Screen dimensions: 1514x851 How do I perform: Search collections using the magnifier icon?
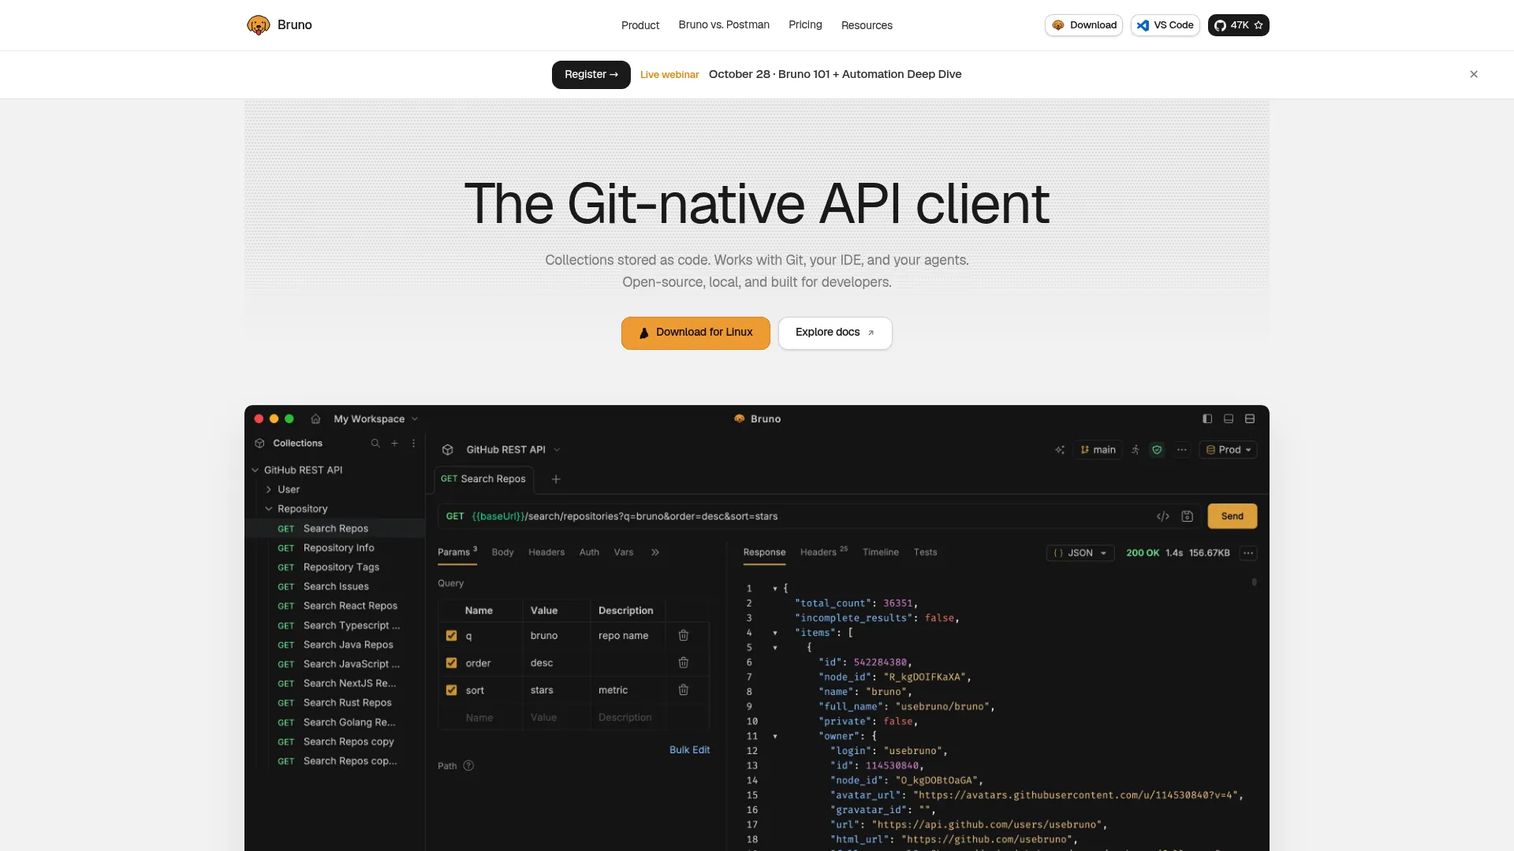point(375,443)
